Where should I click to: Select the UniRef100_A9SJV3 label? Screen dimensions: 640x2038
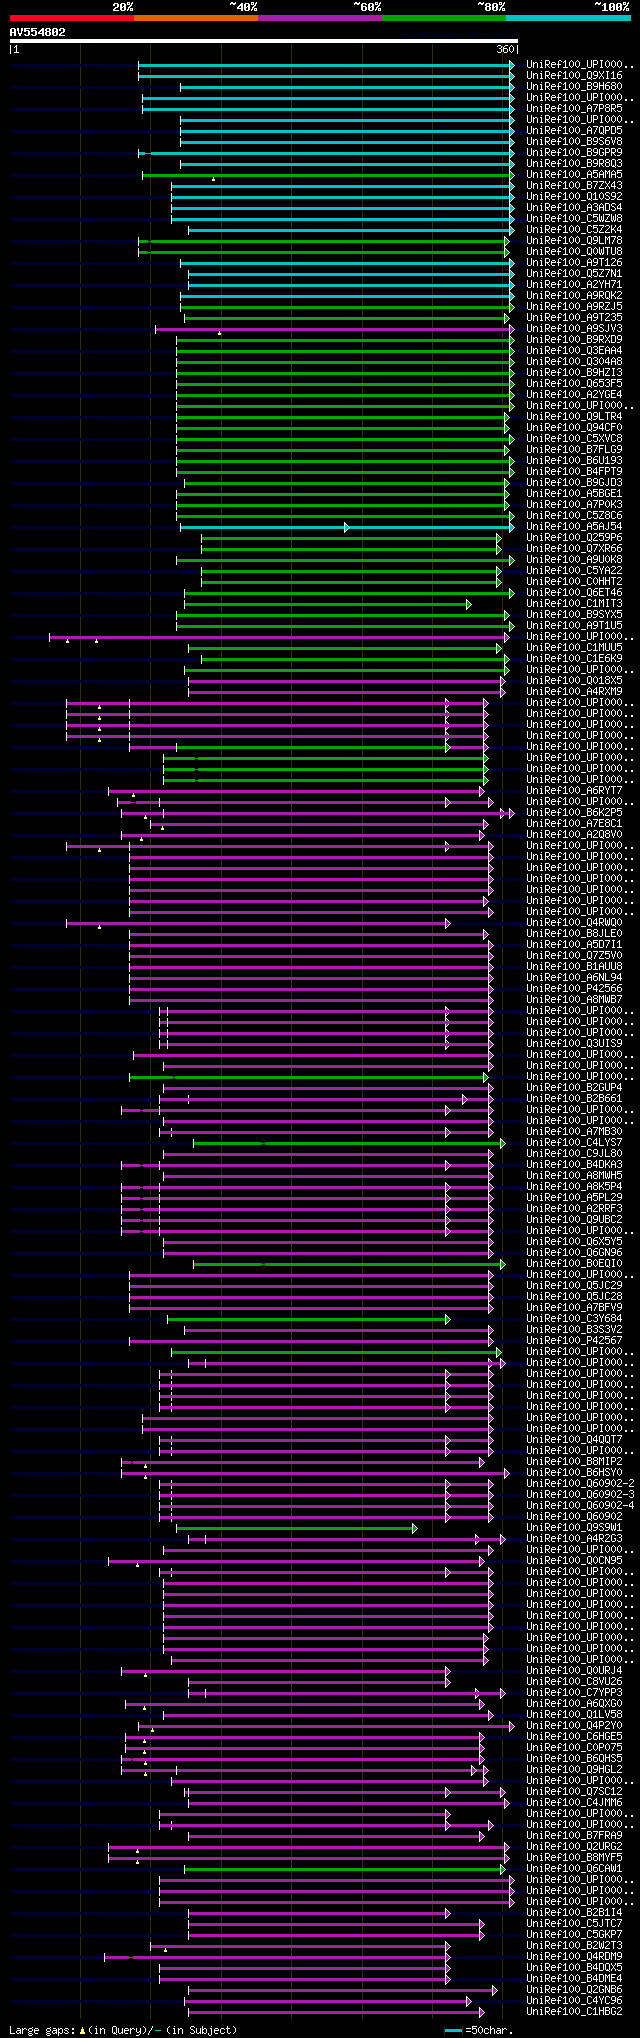(x=574, y=328)
